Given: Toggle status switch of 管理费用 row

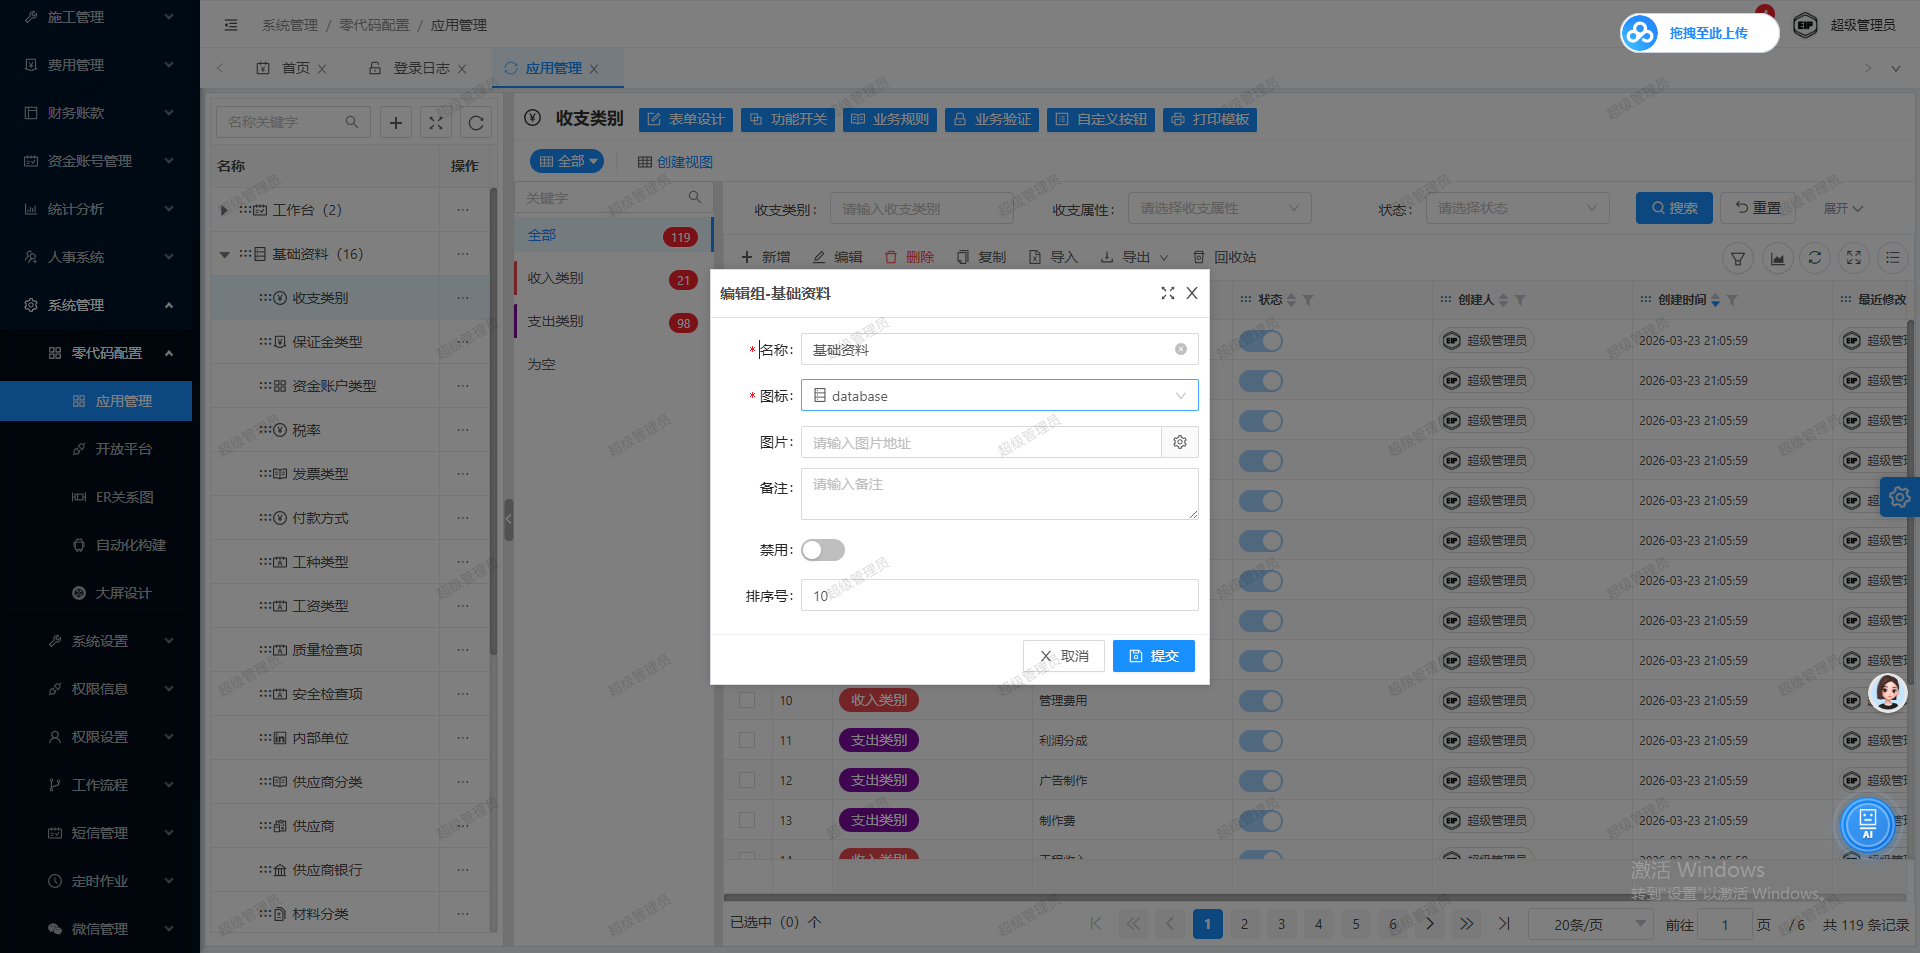Looking at the screenshot, I should click(1261, 700).
